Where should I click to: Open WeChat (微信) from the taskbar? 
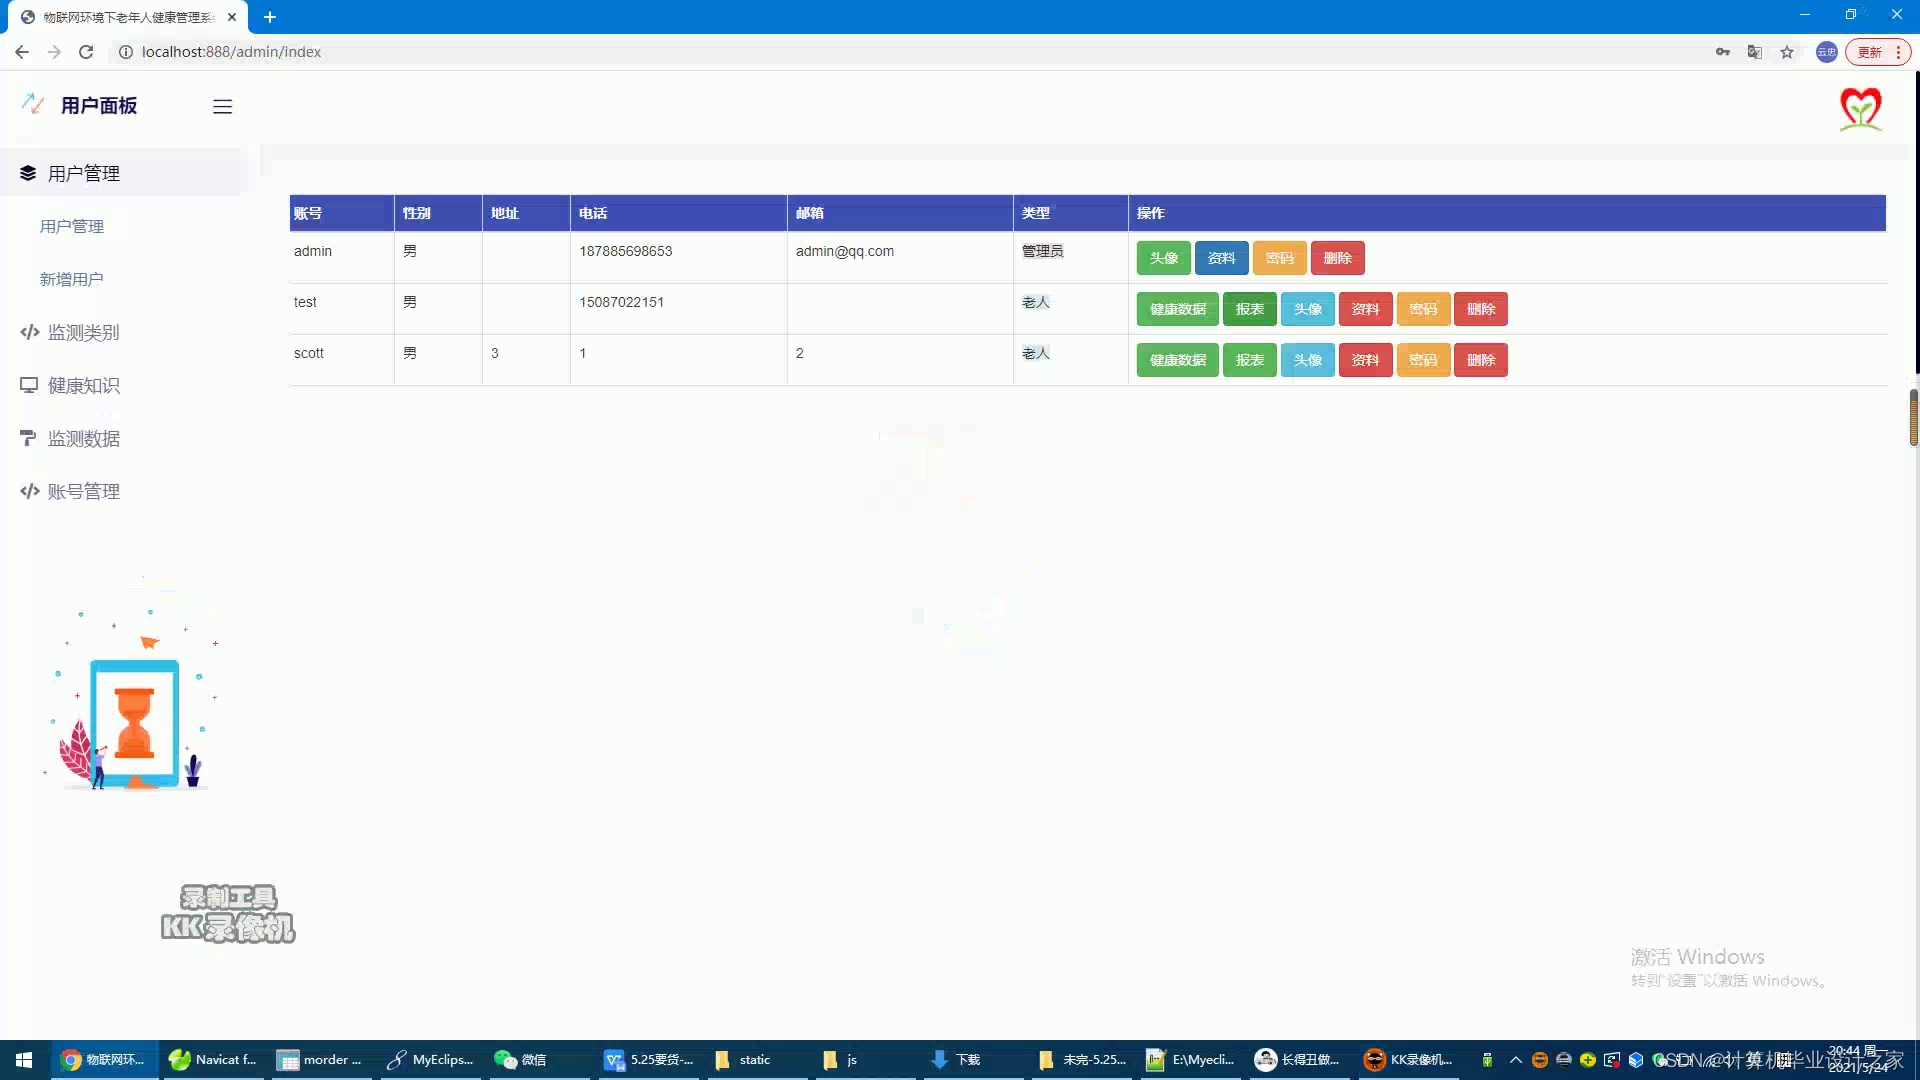pyautogui.click(x=521, y=1059)
